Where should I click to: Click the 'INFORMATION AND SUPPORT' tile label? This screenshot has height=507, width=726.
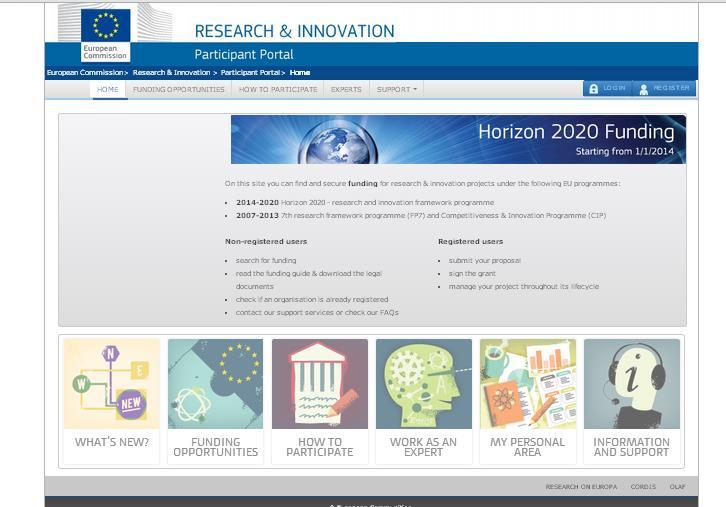[632, 447]
